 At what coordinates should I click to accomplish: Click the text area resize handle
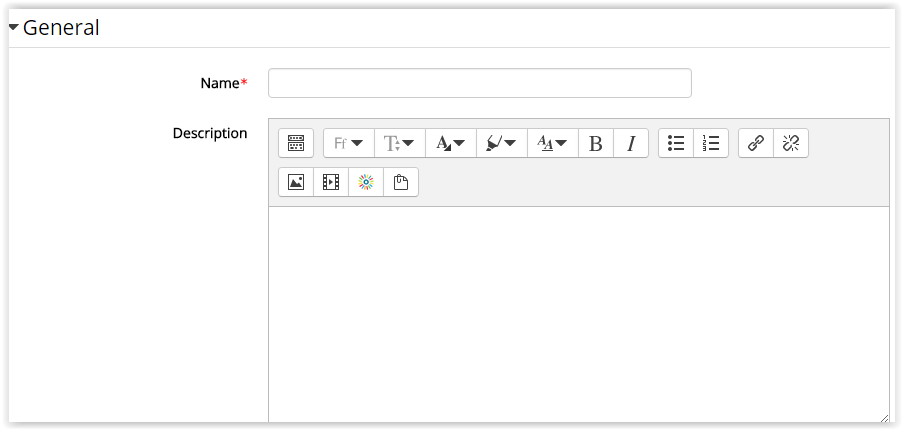[x=884, y=419]
